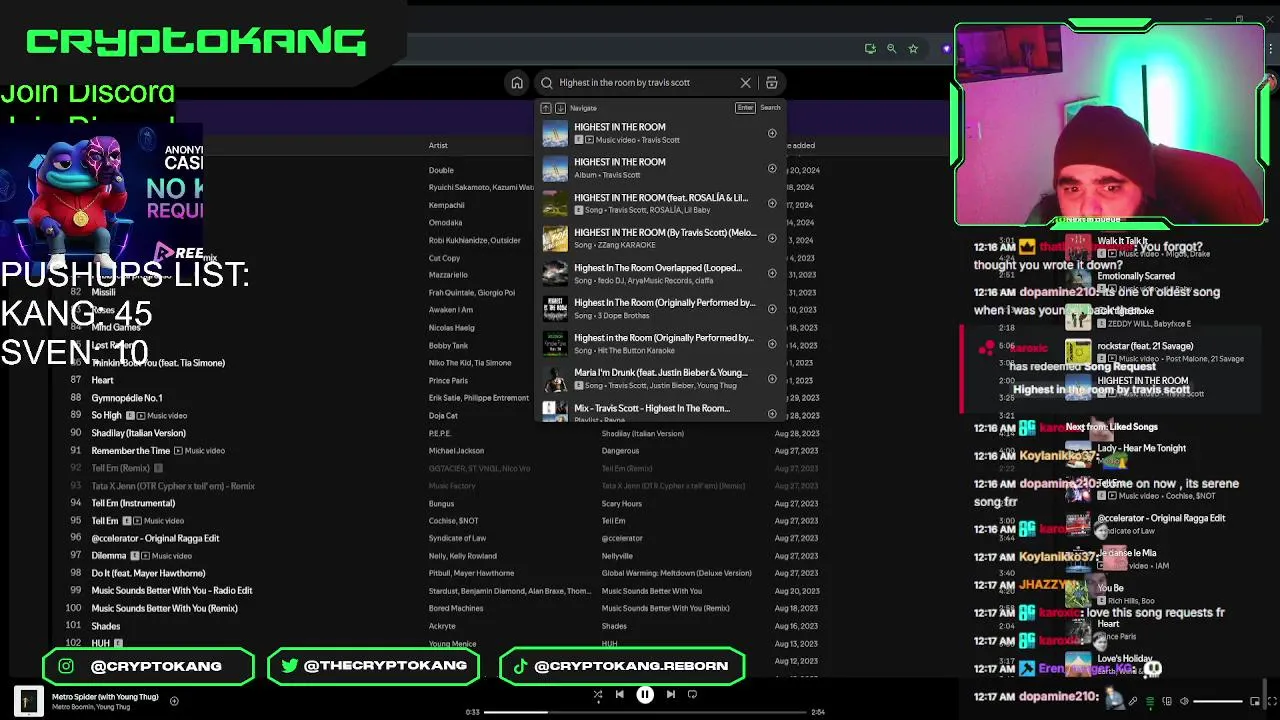Click the navigate up arrow key hint
This screenshot has width=1280, height=720.
coord(546,108)
